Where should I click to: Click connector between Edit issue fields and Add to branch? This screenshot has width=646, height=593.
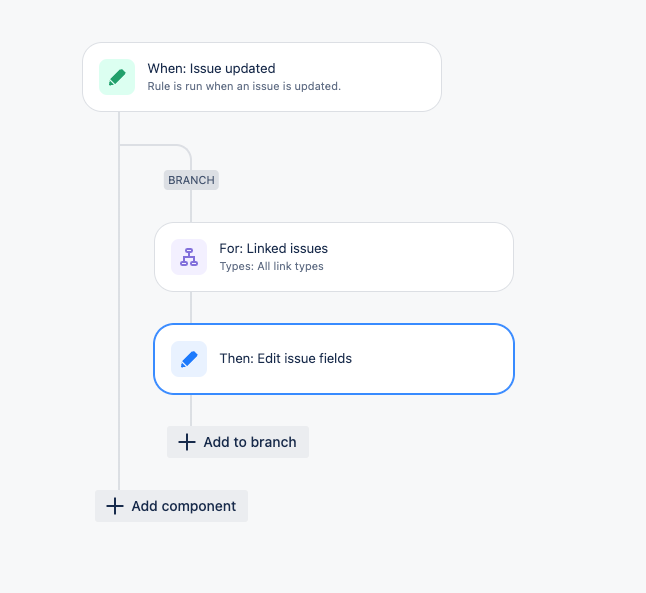(191, 410)
